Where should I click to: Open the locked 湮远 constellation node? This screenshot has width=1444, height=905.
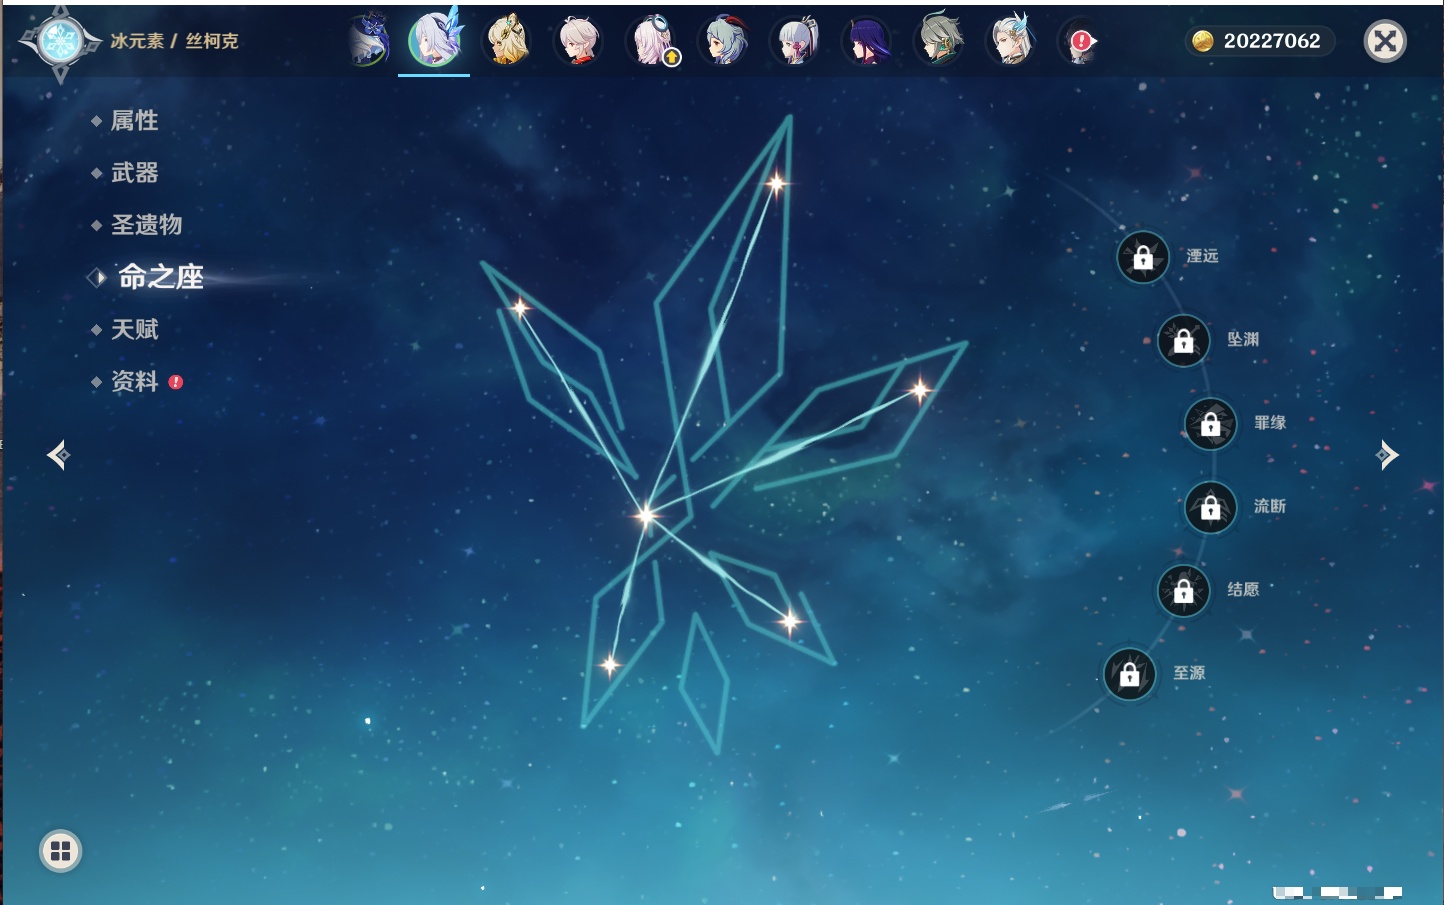(x=1143, y=258)
